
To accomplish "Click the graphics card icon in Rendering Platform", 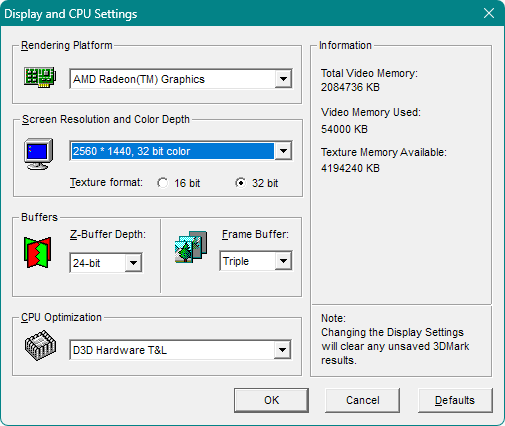I will tap(40, 77).
